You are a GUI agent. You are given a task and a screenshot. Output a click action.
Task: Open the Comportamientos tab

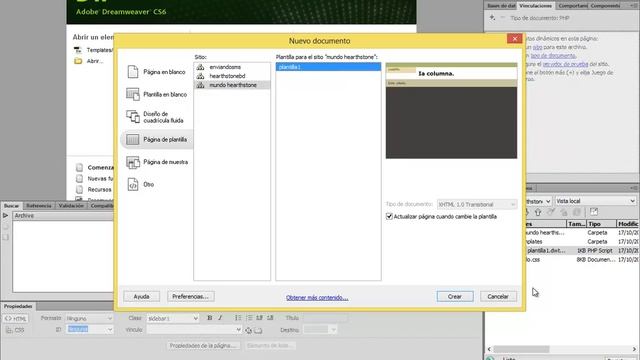click(572, 6)
